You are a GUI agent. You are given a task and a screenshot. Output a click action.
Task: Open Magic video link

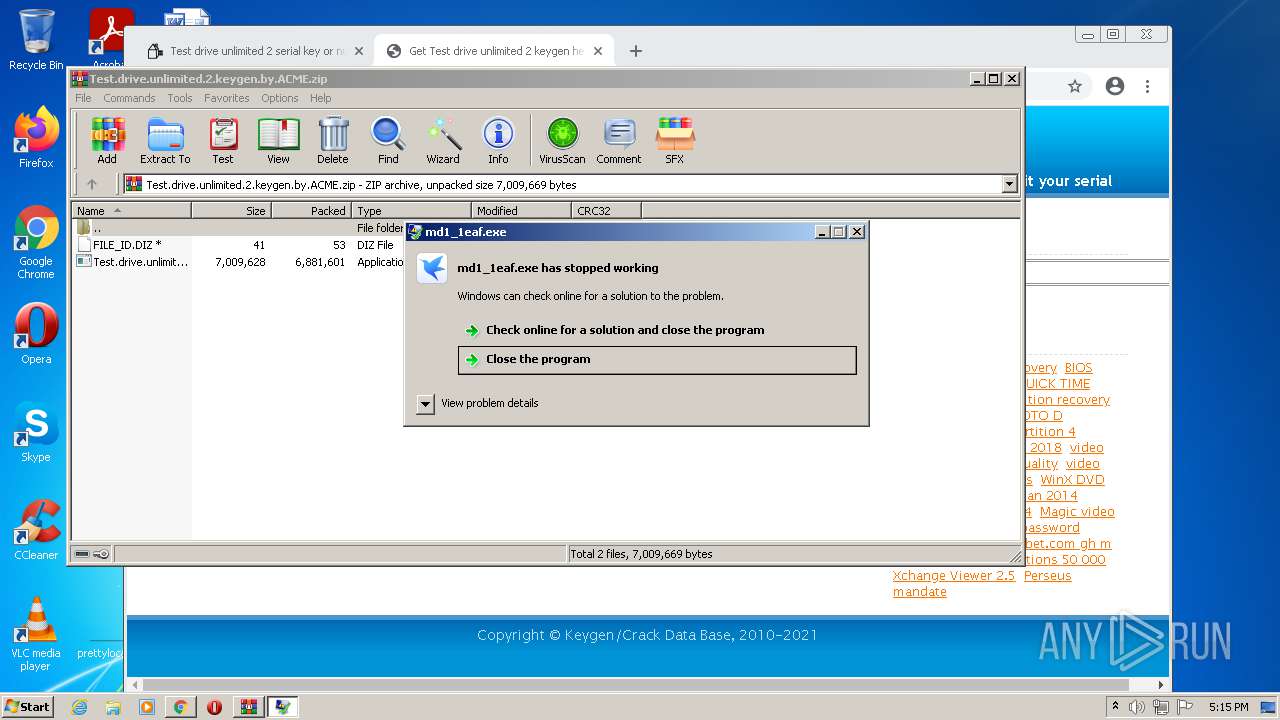coord(1077,512)
